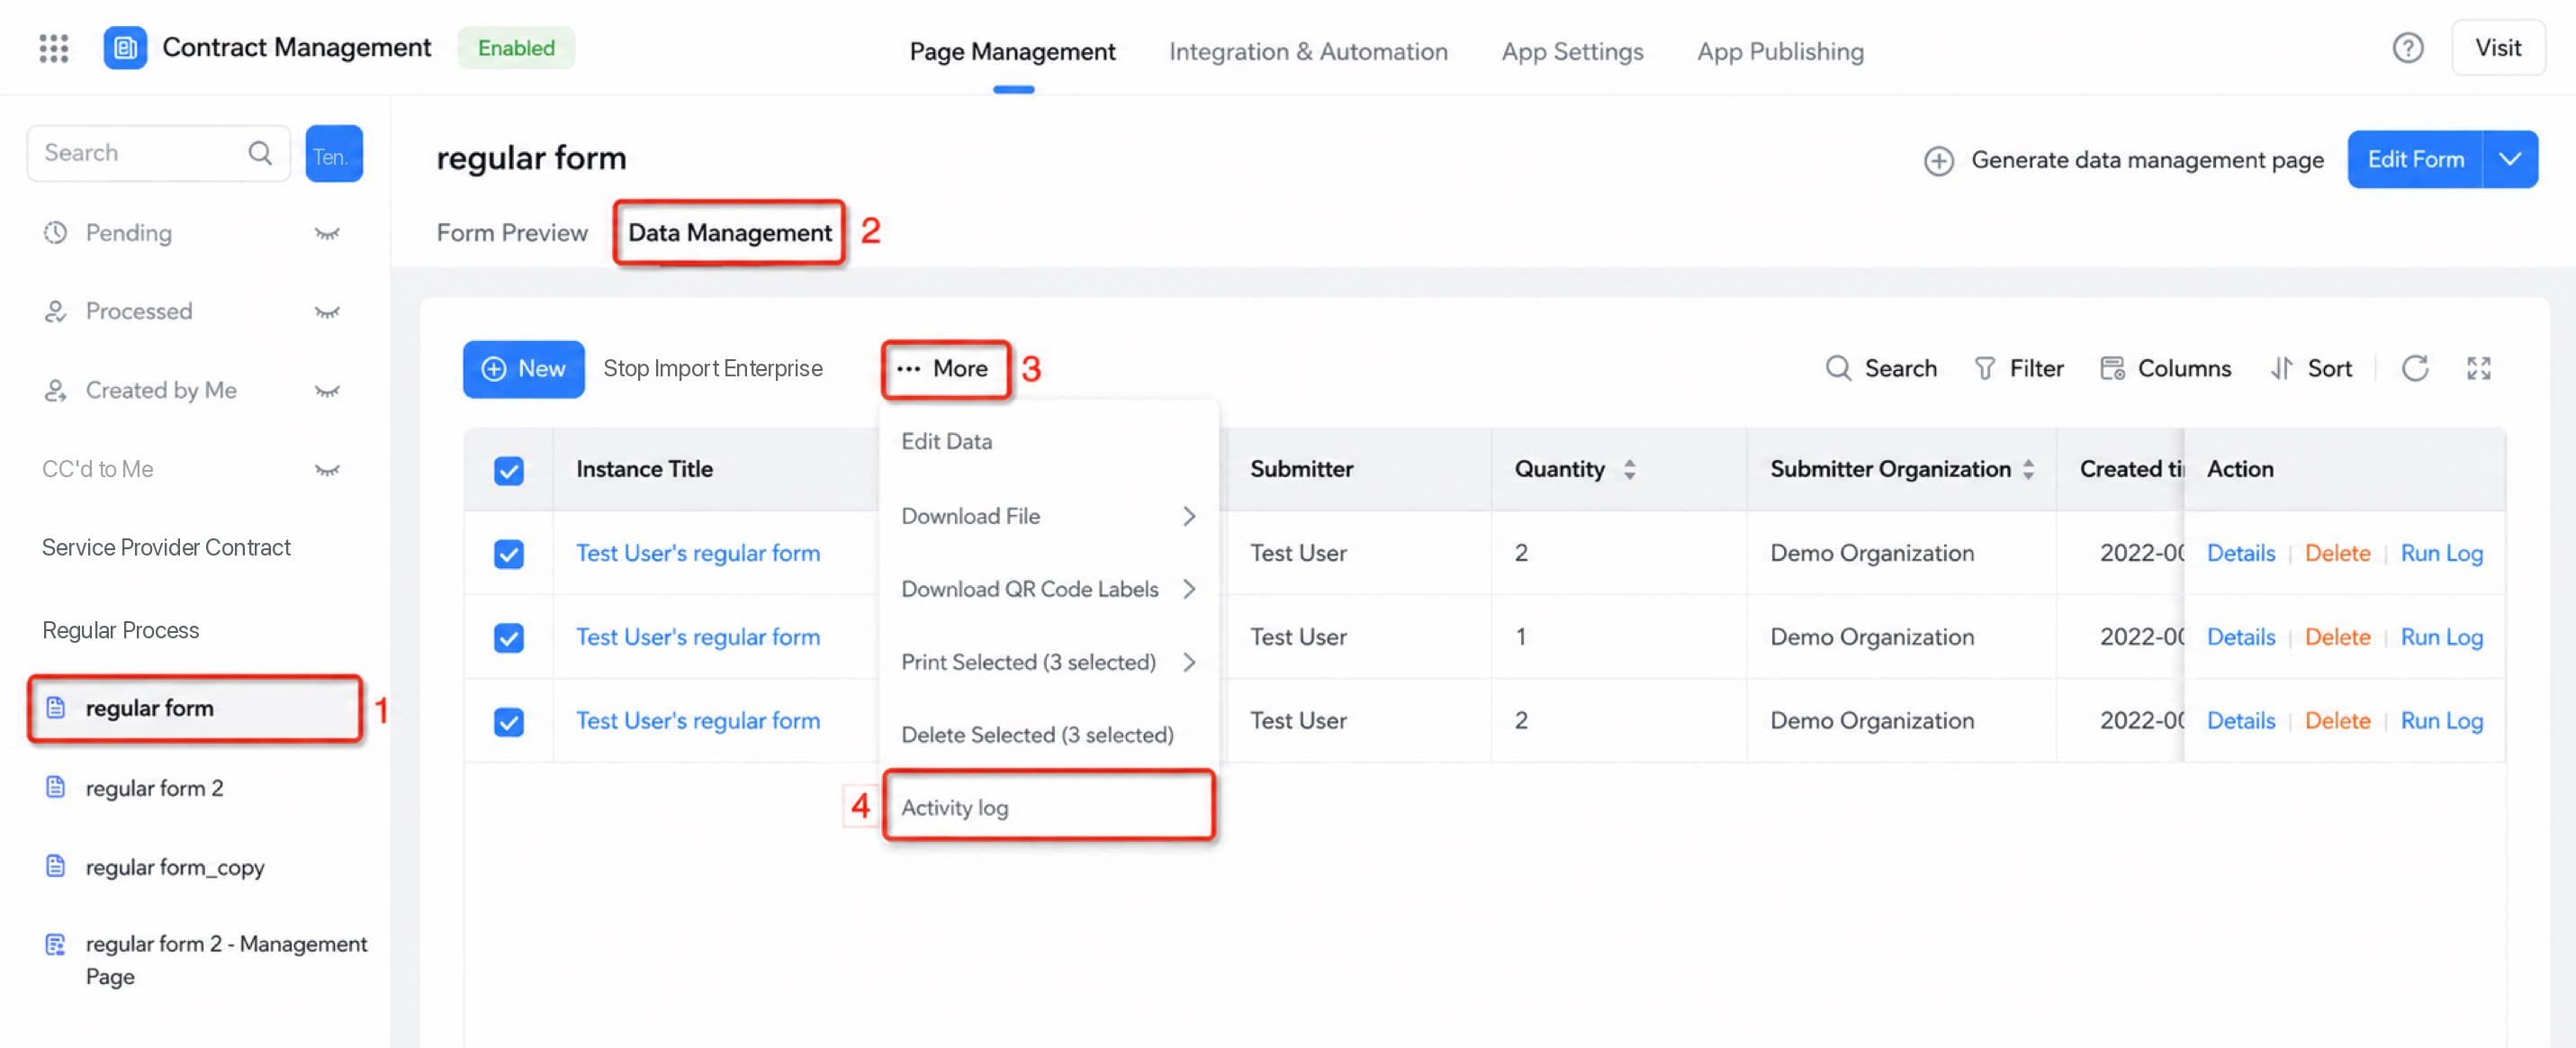
Task: Refresh the data table with reload icon
Action: (x=2414, y=368)
